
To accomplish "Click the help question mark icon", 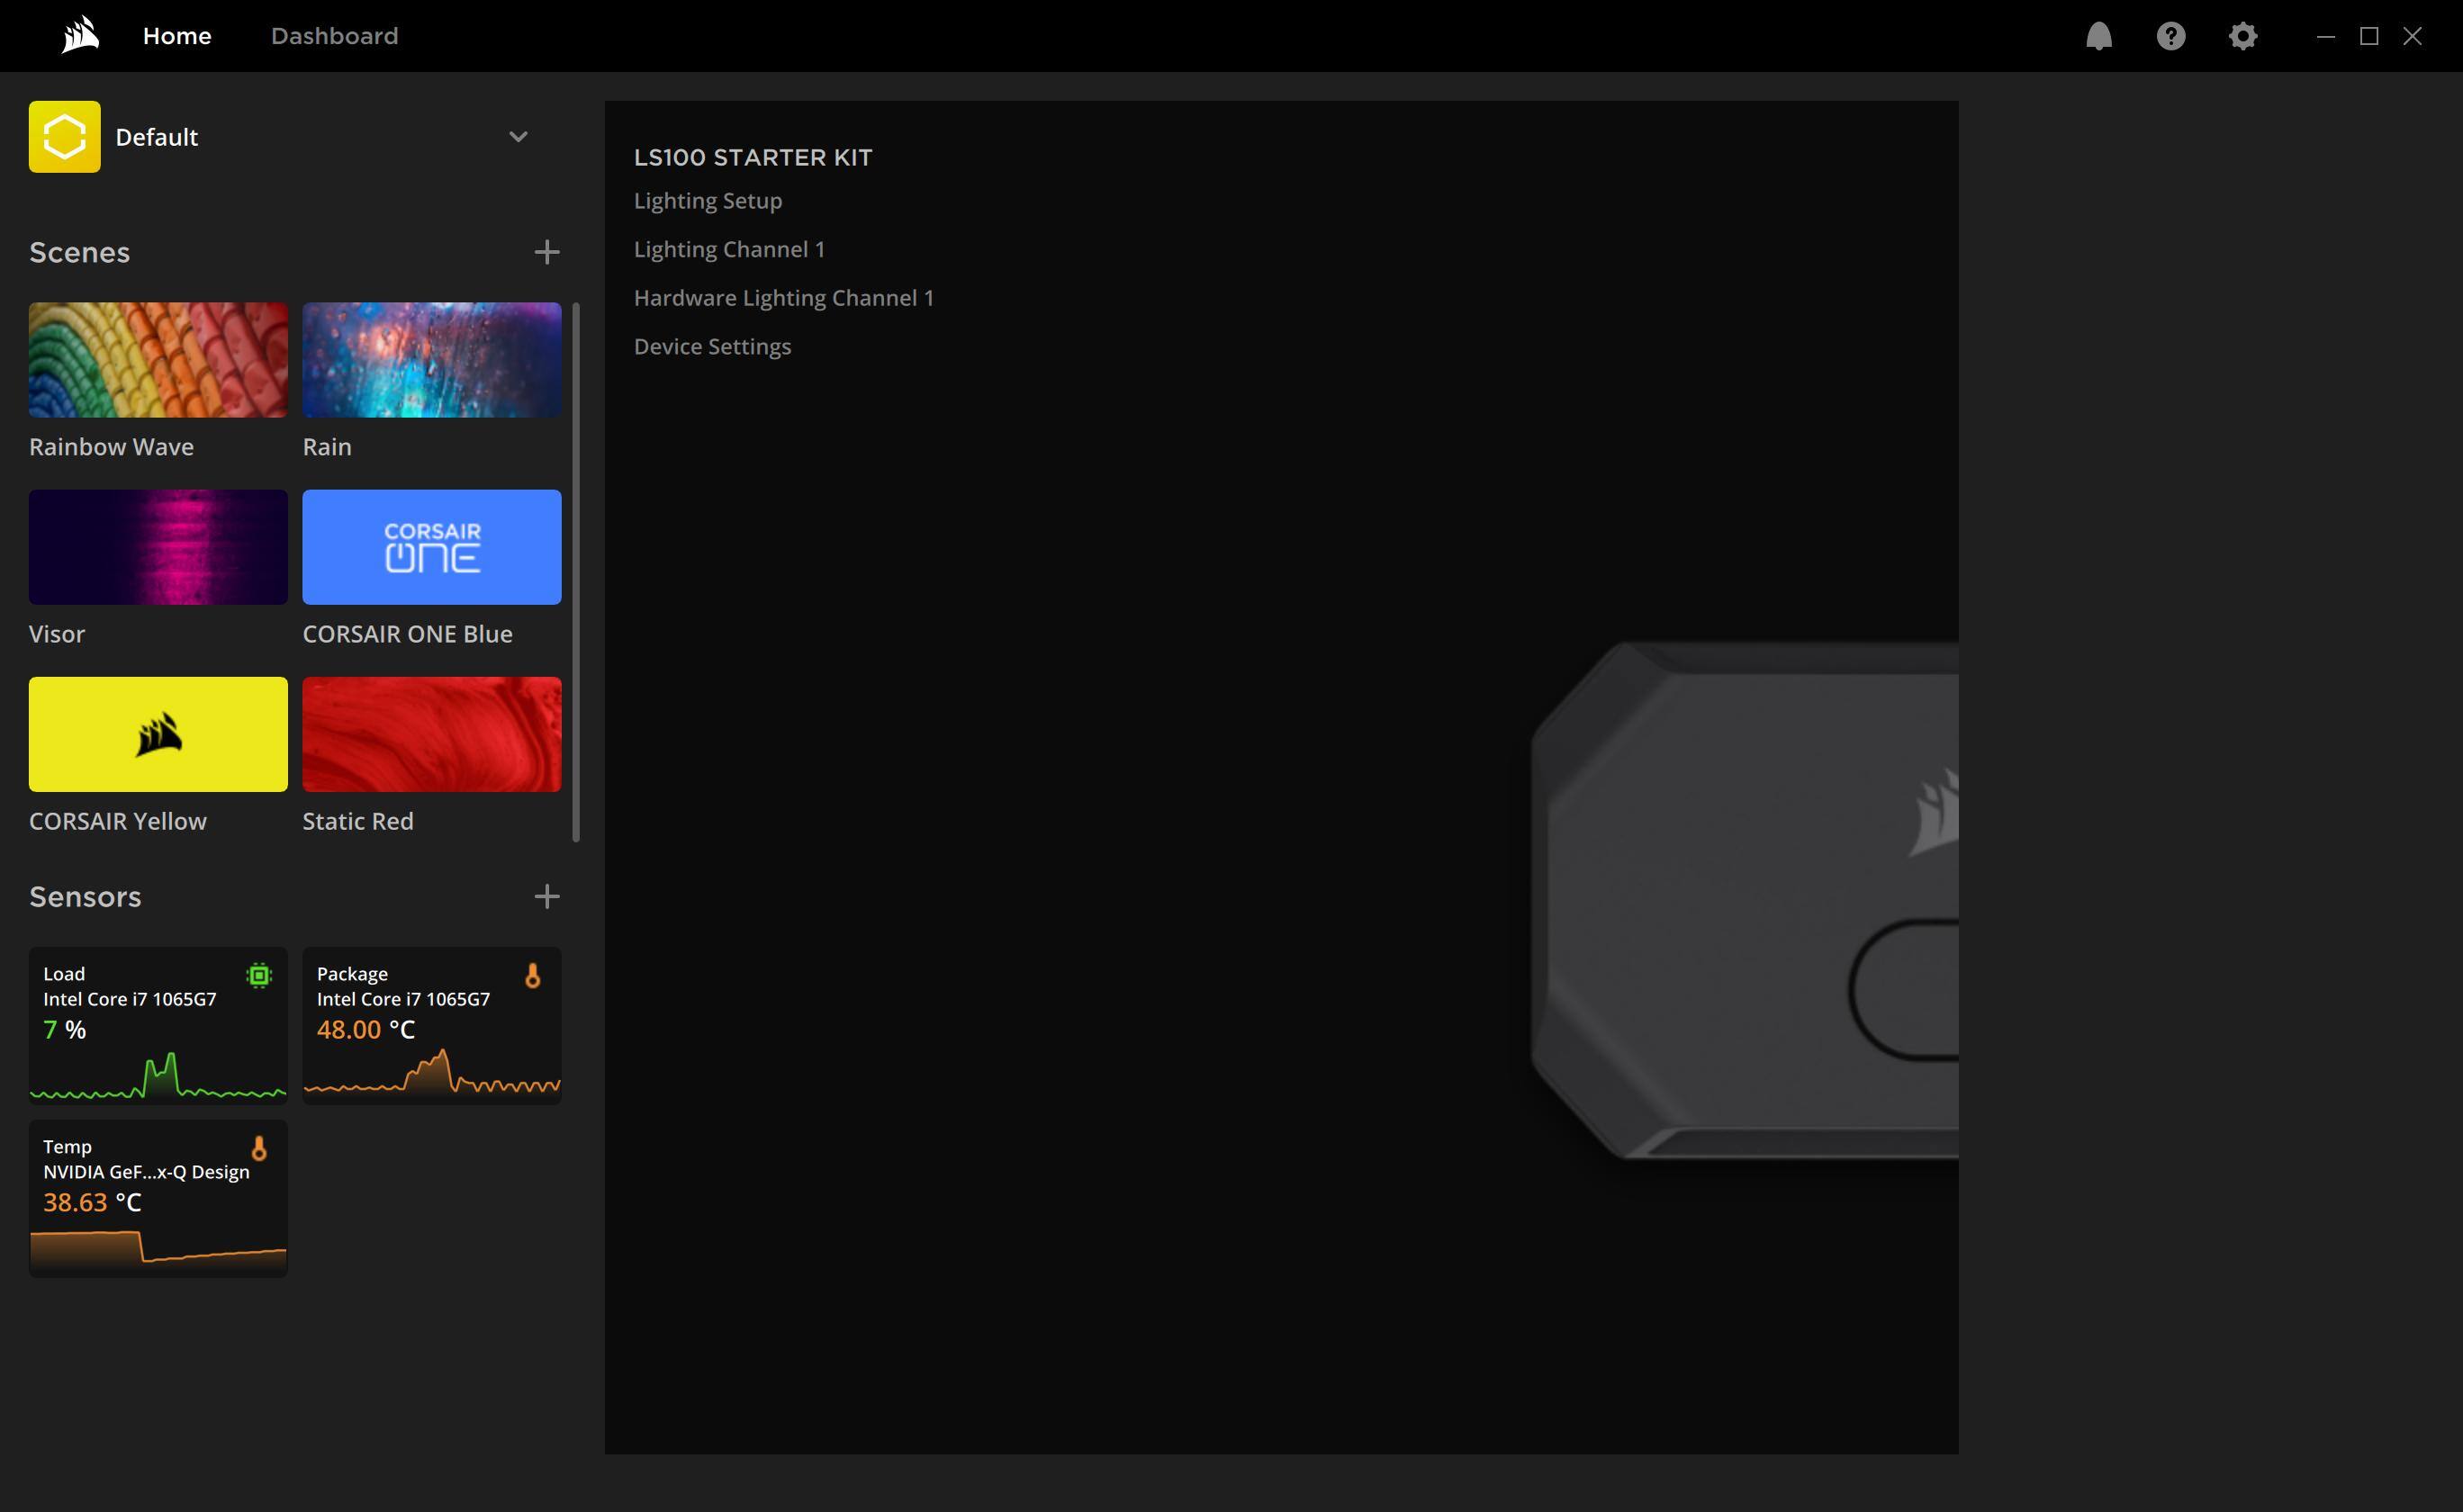I will [2170, 36].
